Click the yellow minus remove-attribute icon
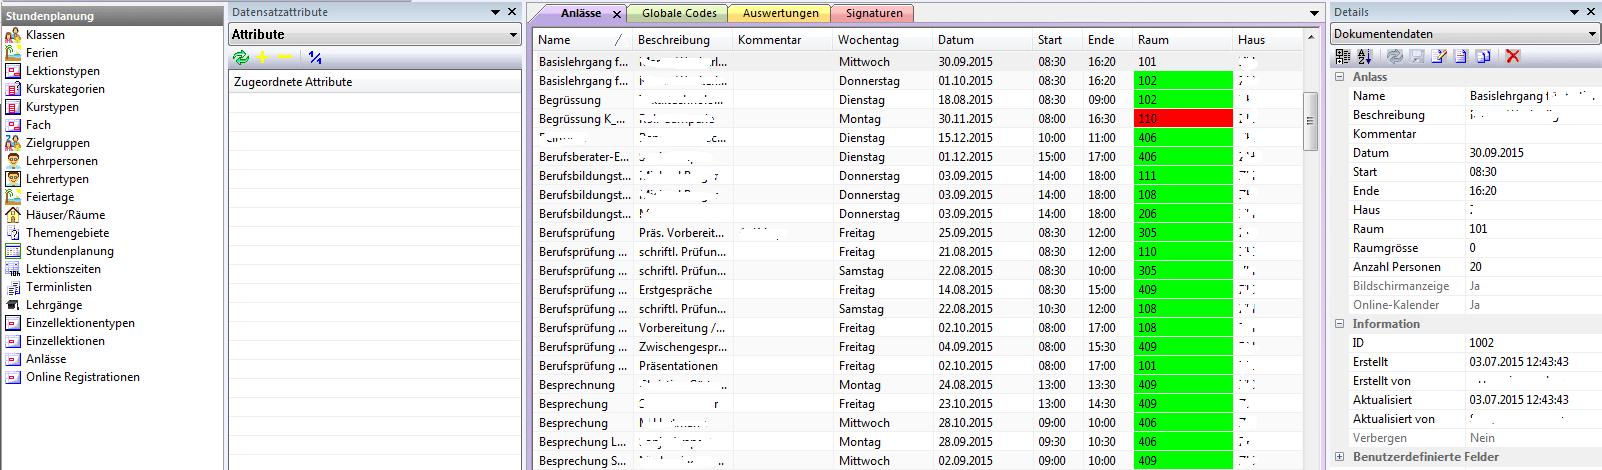 285,58
